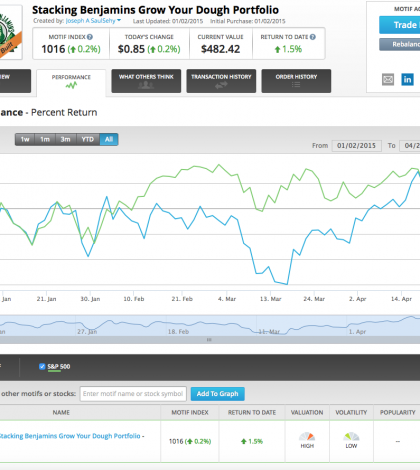This screenshot has height=470, width=420.
Task: Select the All time range
Action: point(109,139)
